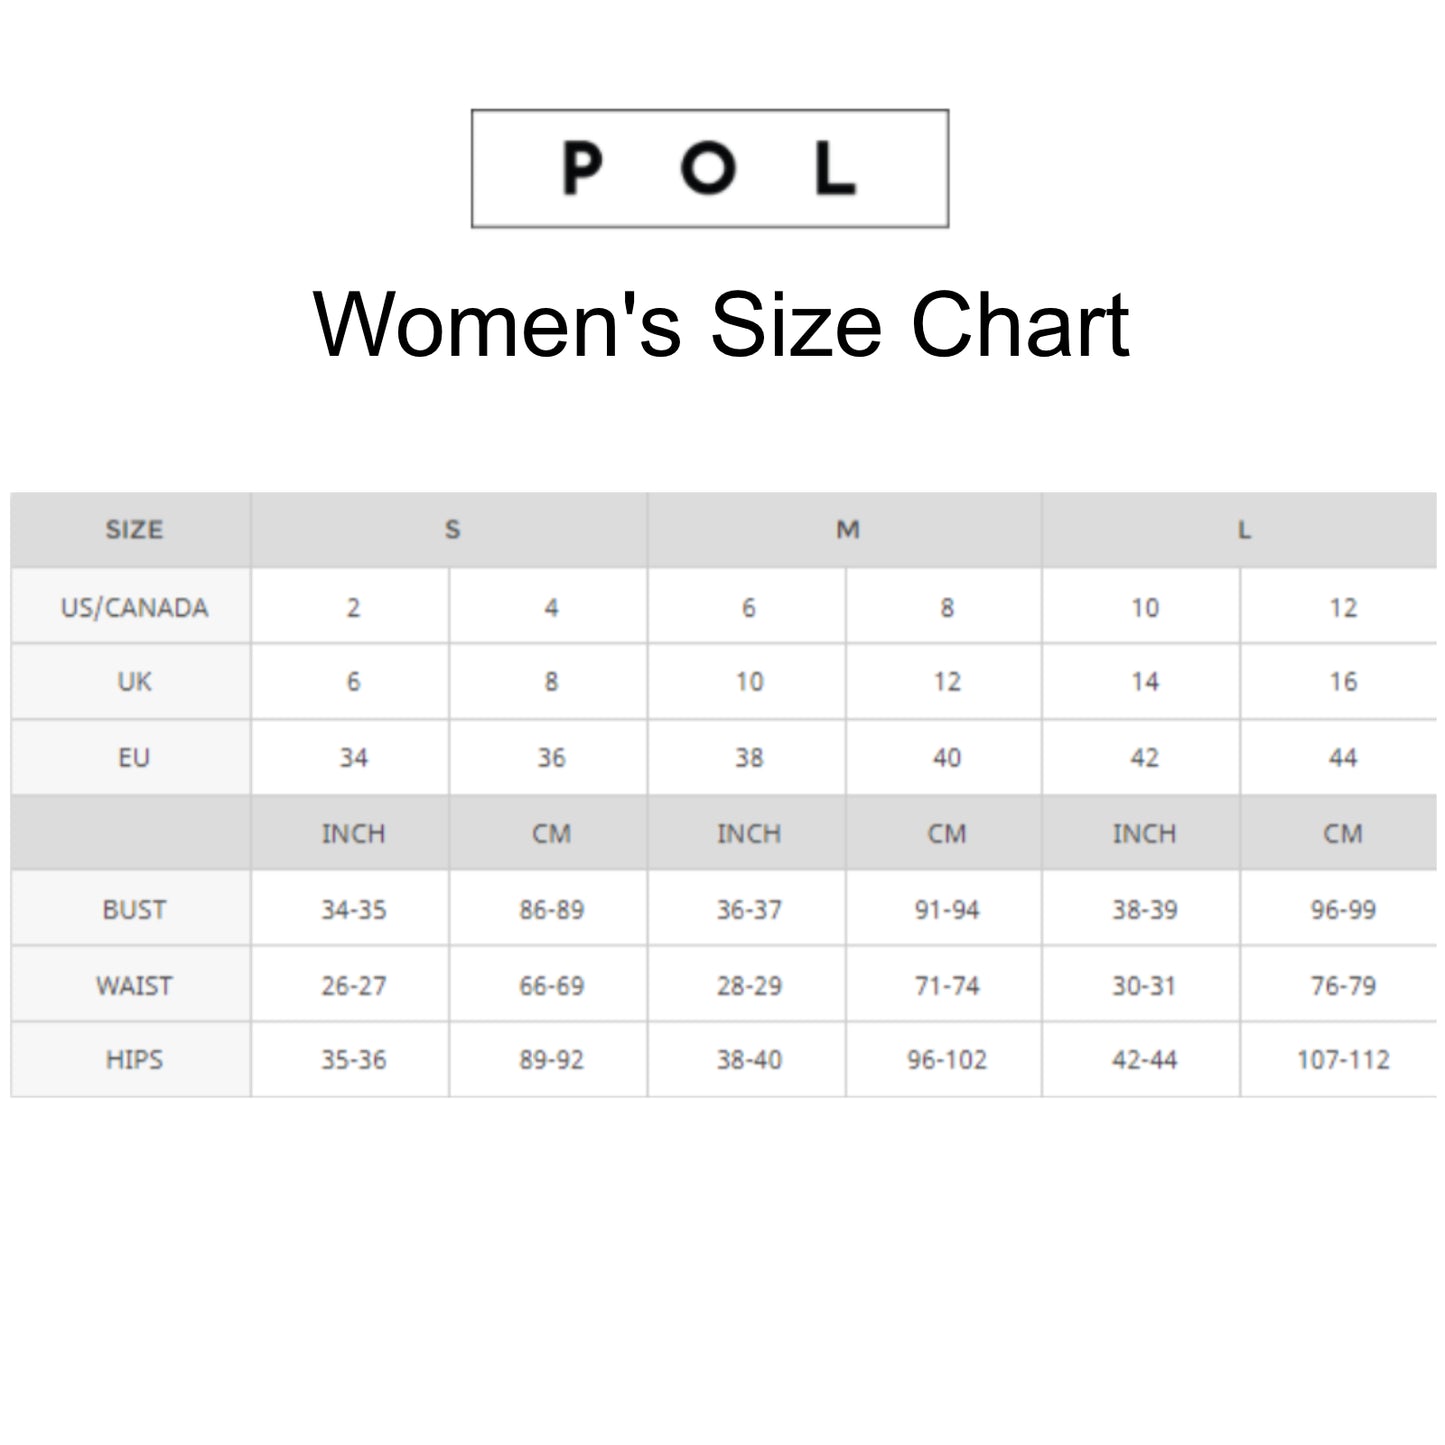Click the hips 107-112 cm cell
The width and height of the screenshot is (1445, 1445).
click(x=1342, y=1060)
